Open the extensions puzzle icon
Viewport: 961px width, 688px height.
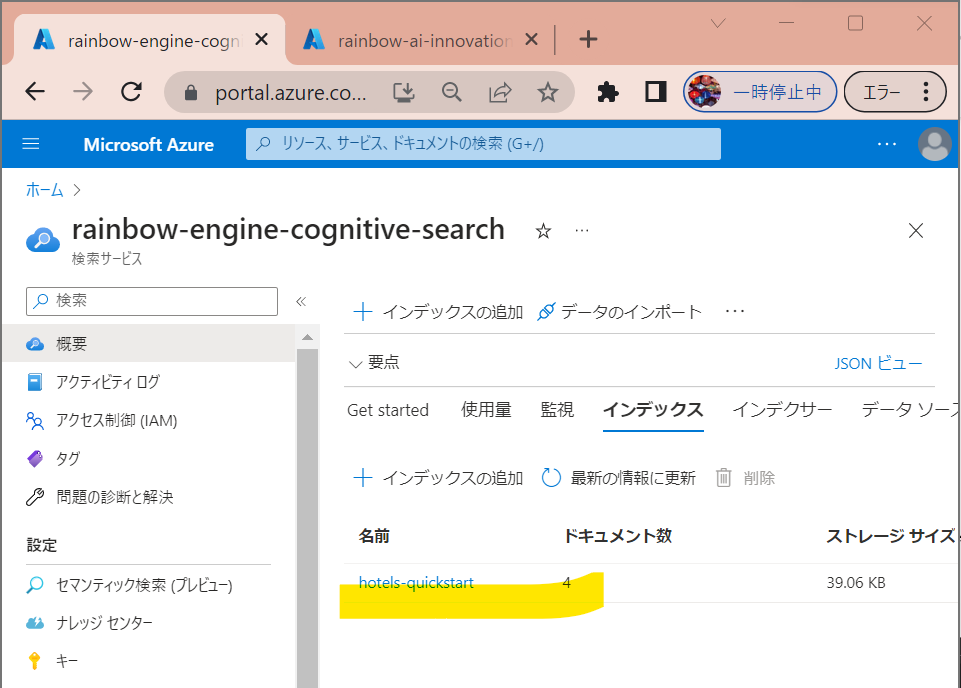[x=607, y=93]
